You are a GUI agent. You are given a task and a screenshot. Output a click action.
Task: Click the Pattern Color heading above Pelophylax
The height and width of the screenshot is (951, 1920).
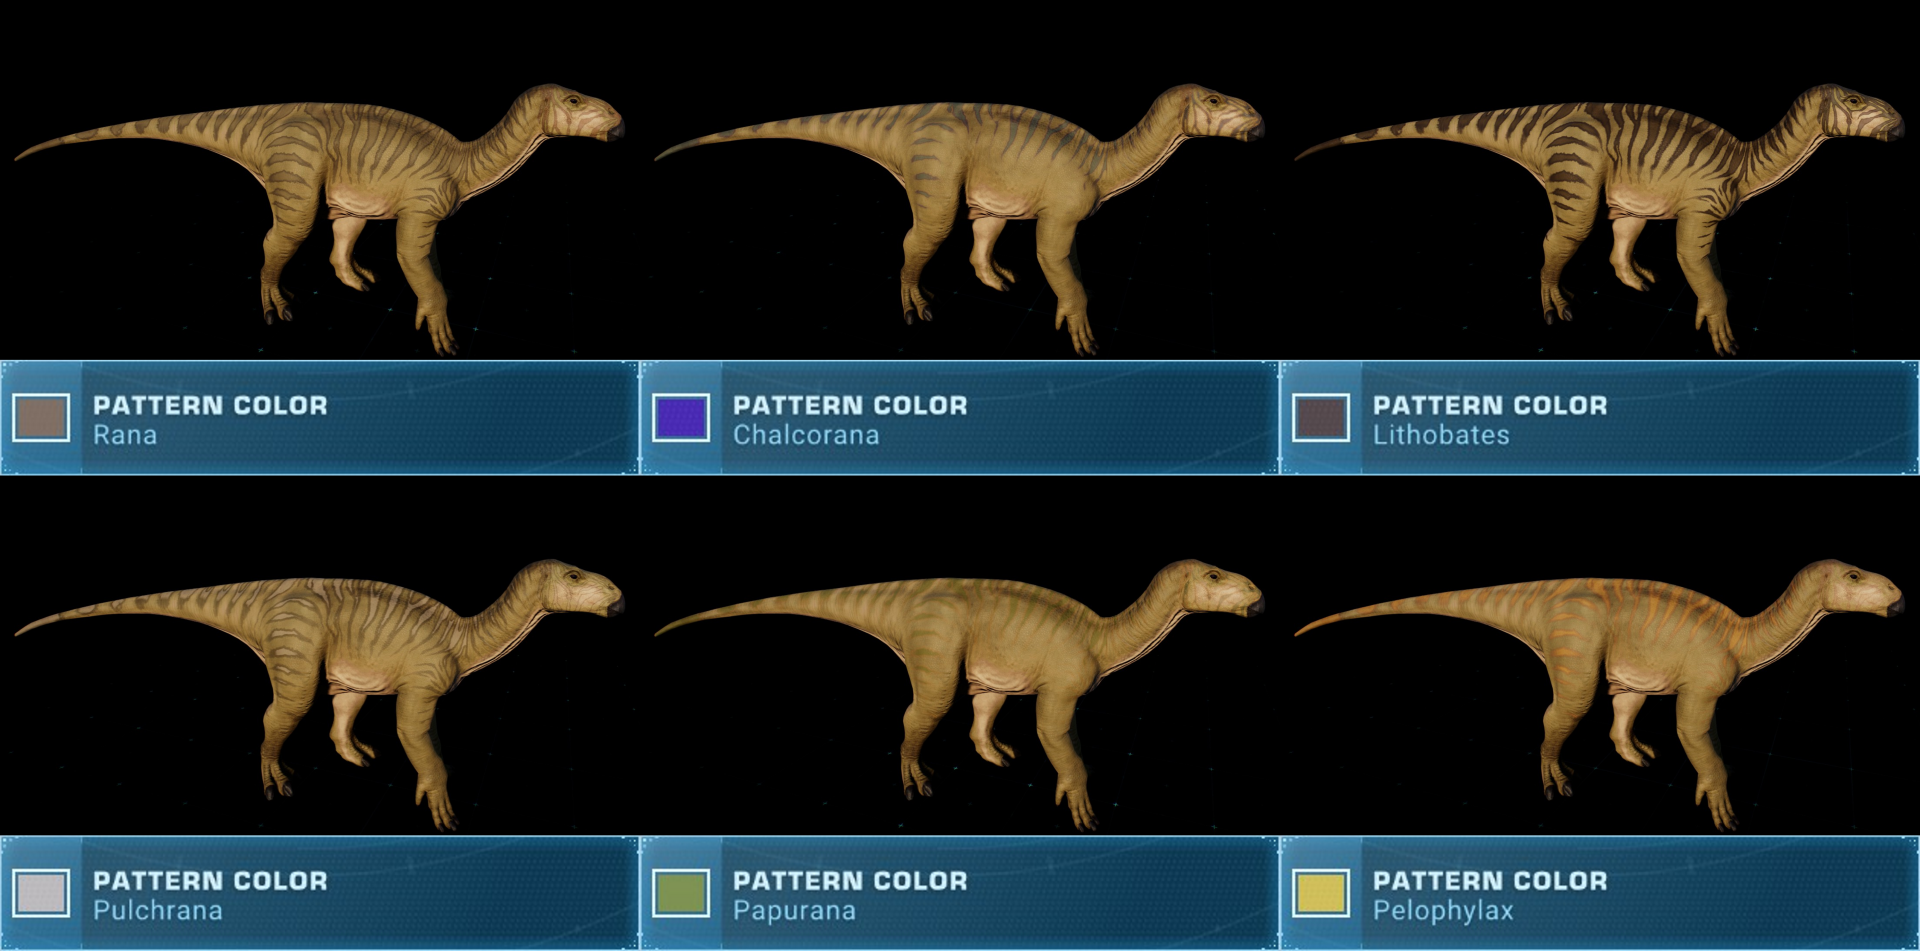click(1490, 880)
